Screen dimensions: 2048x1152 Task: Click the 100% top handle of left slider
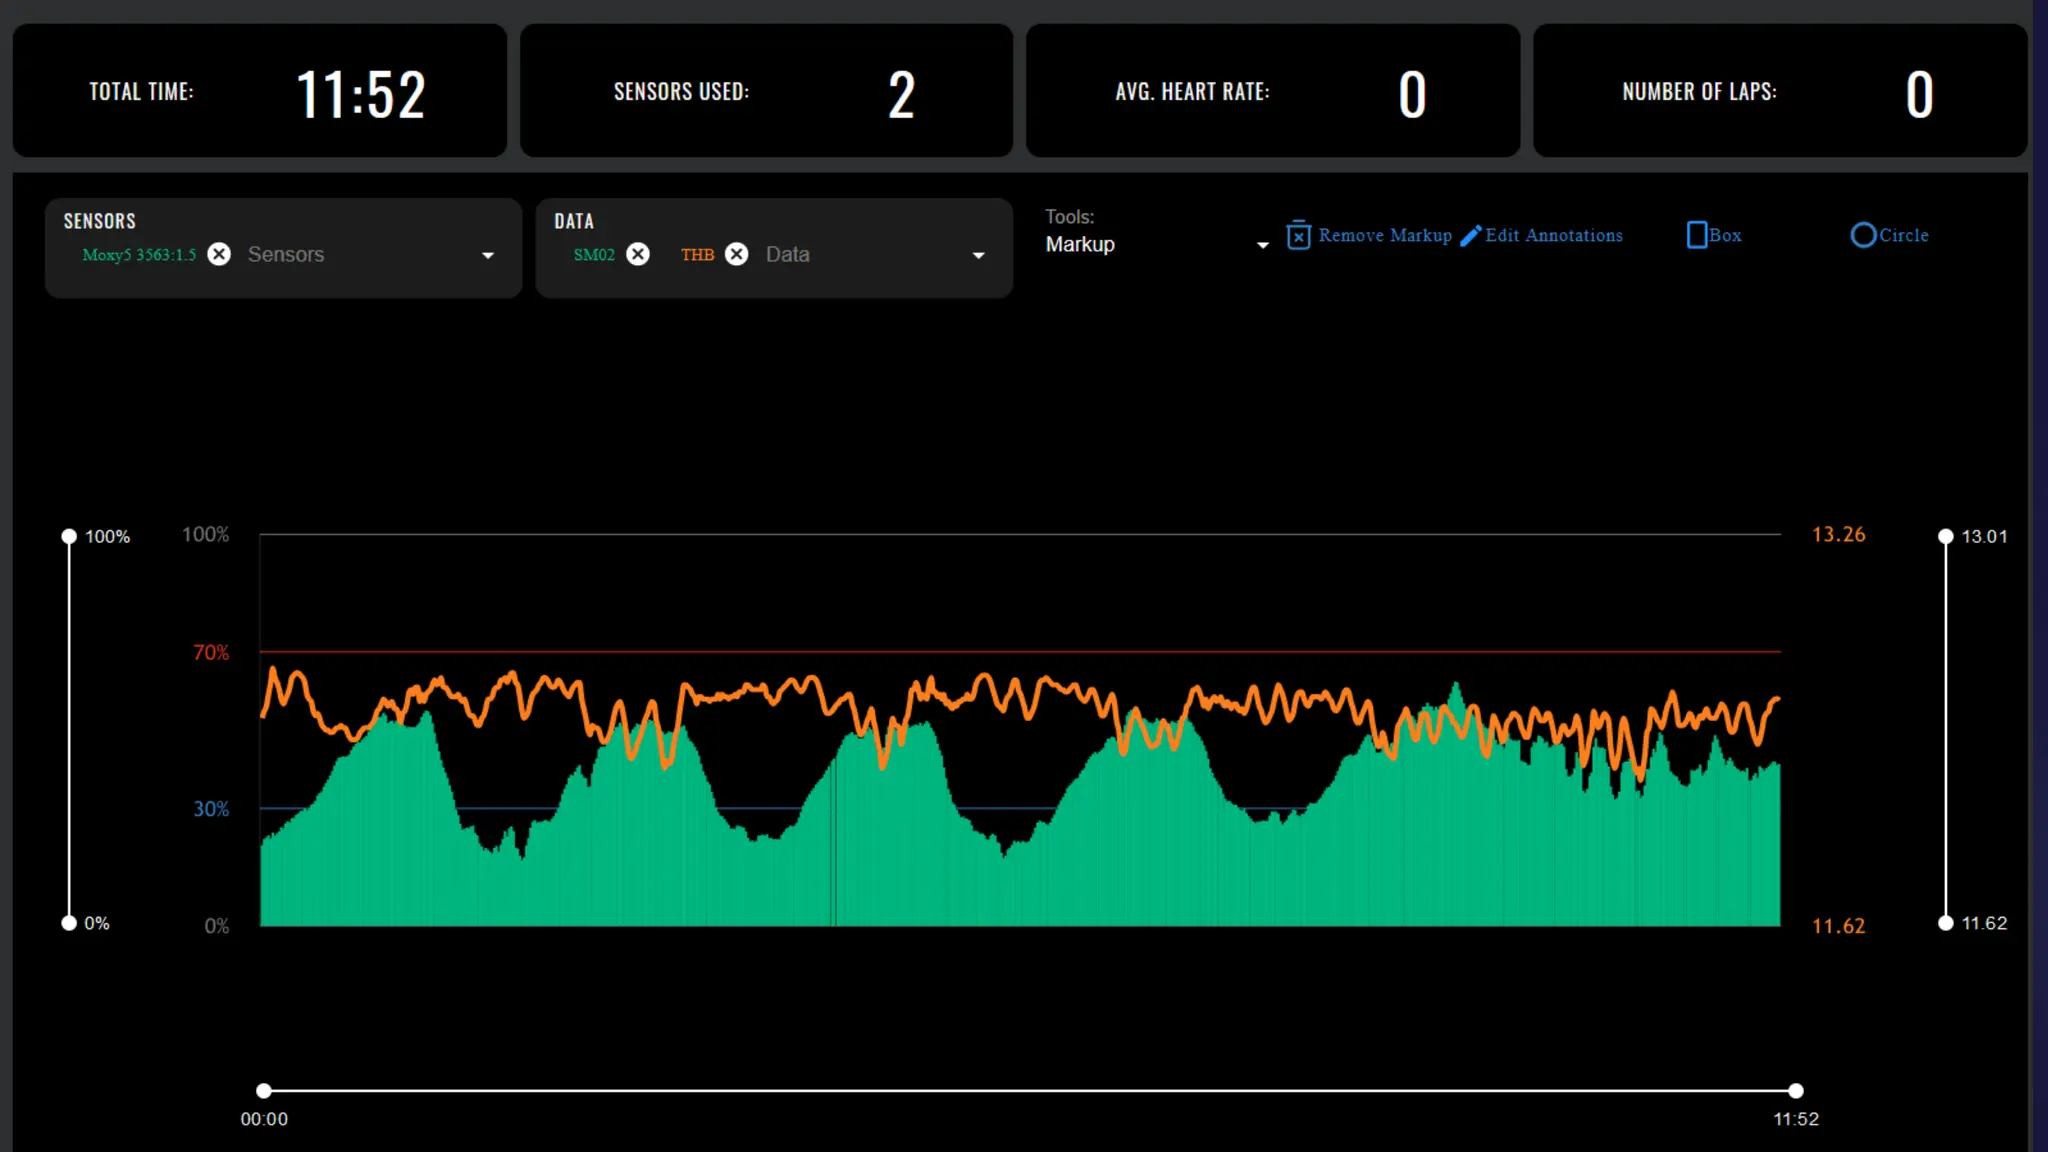click(x=69, y=537)
